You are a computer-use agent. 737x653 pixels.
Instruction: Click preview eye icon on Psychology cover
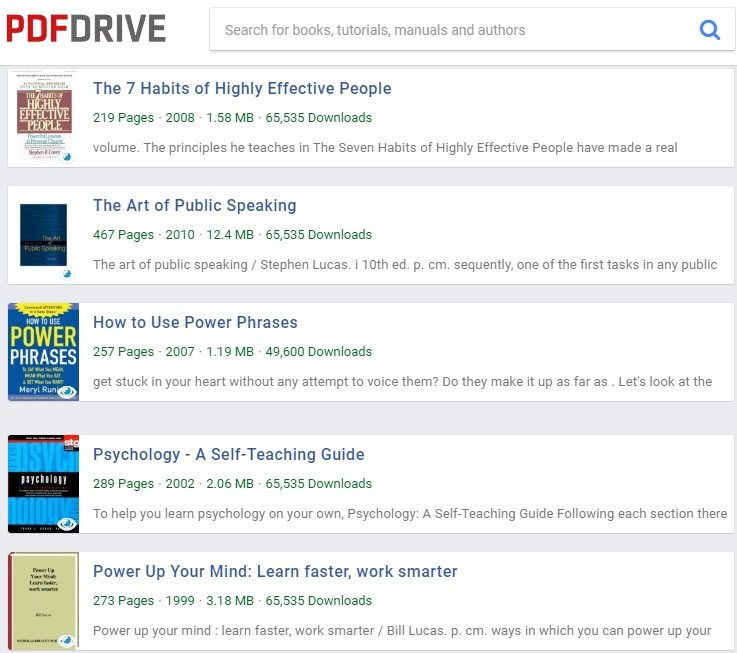coord(67,523)
